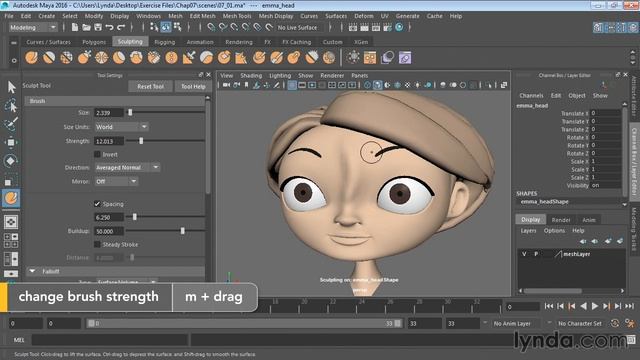Viewport: 640px width, 360px height.
Task: Go to start of playback range
Action: (x=549, y=306)
